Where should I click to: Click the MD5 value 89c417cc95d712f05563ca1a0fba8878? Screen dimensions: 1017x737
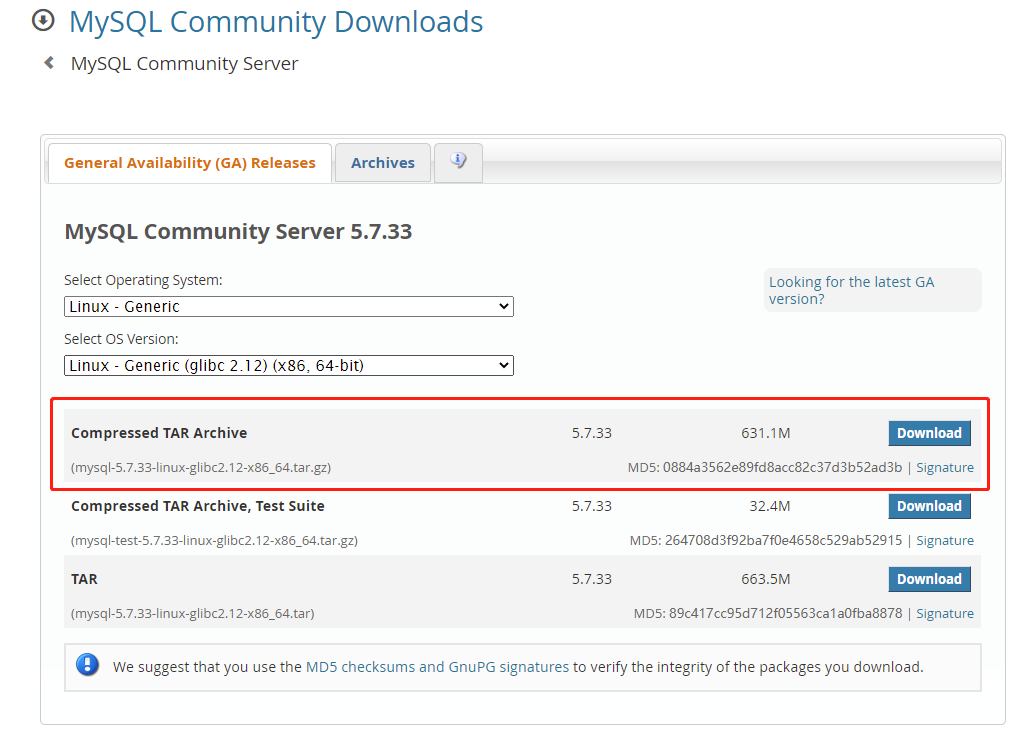[x=785, y=614]
